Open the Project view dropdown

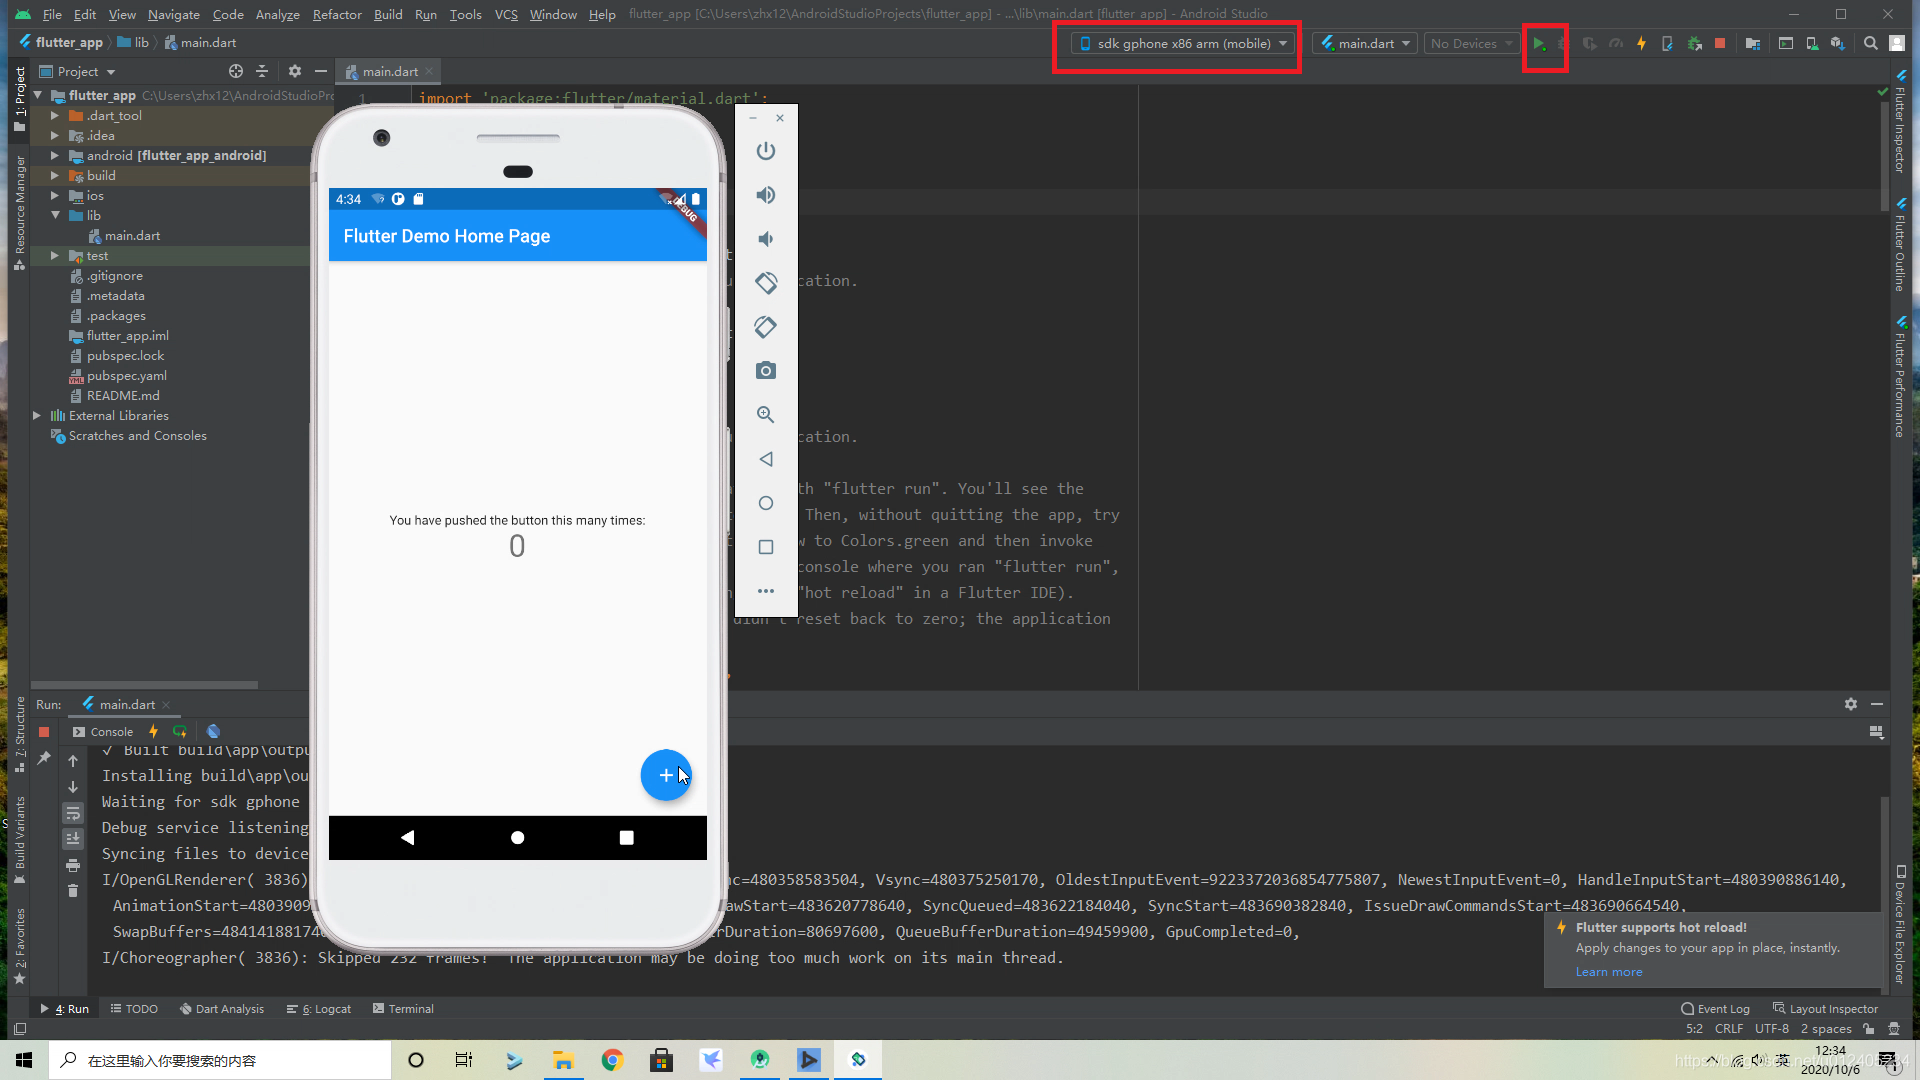tap(77, 72)
